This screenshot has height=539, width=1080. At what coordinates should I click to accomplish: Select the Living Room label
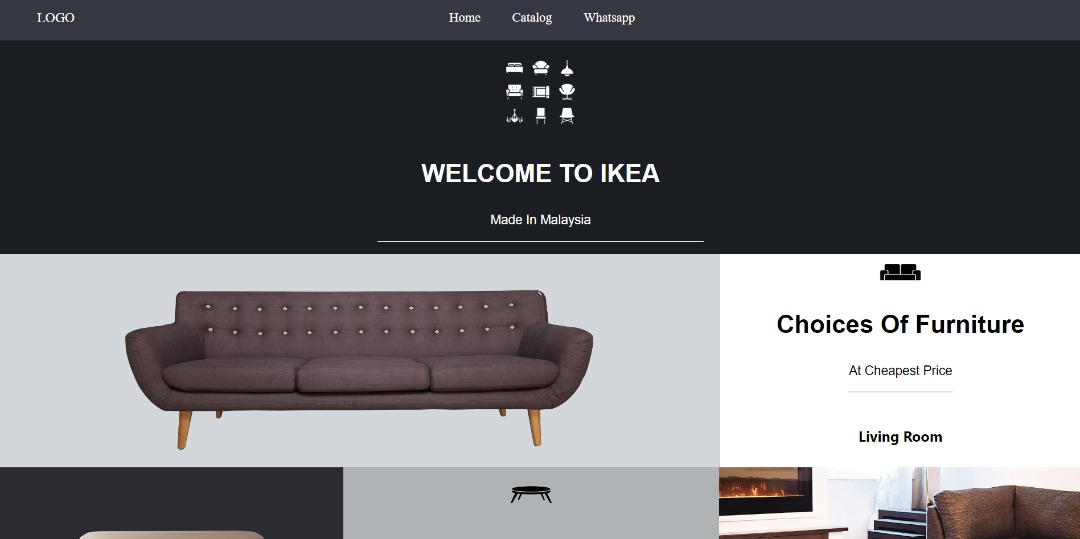pyautogui.click(x=900, y=436)
